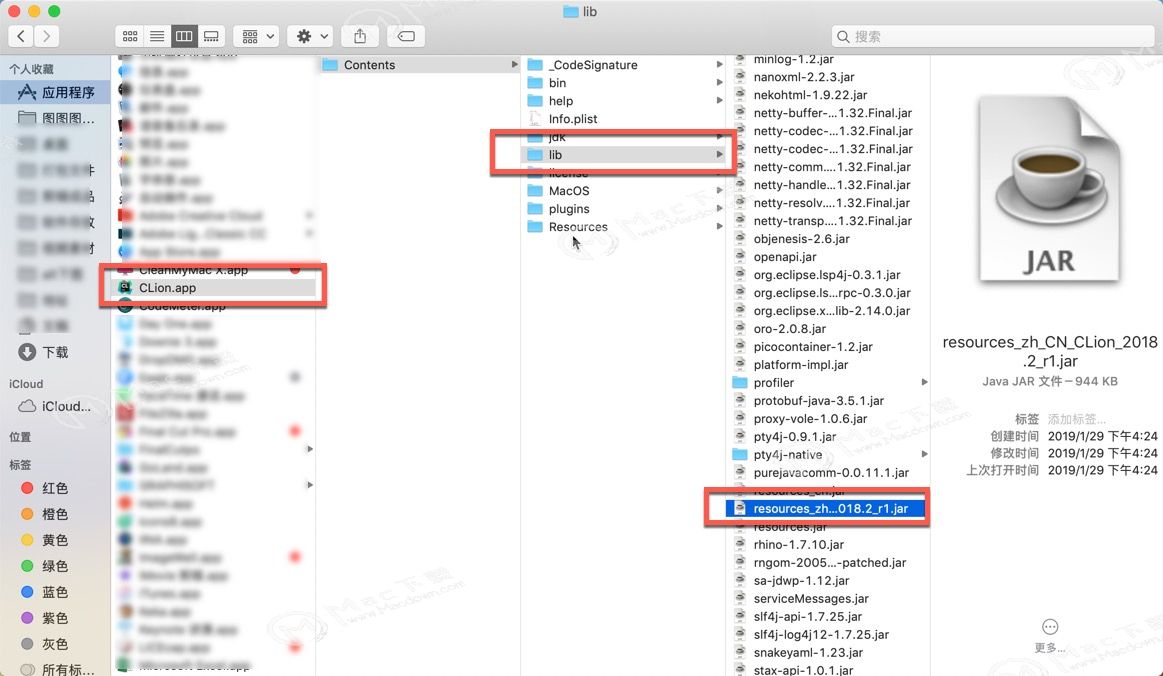Select rhino-1.7.10.jar file icon

tap(739, 544)
